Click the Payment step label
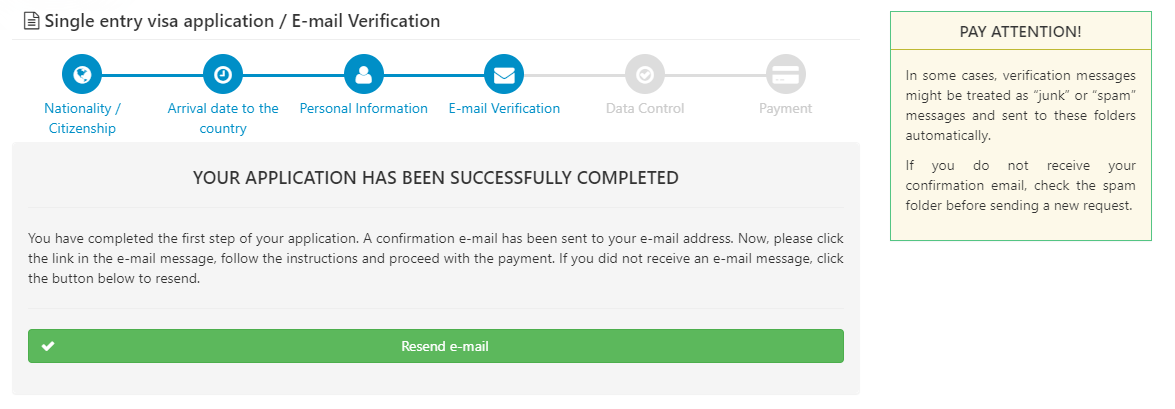The height and width of the screenshot is (409, 1175). coord(786,108)
